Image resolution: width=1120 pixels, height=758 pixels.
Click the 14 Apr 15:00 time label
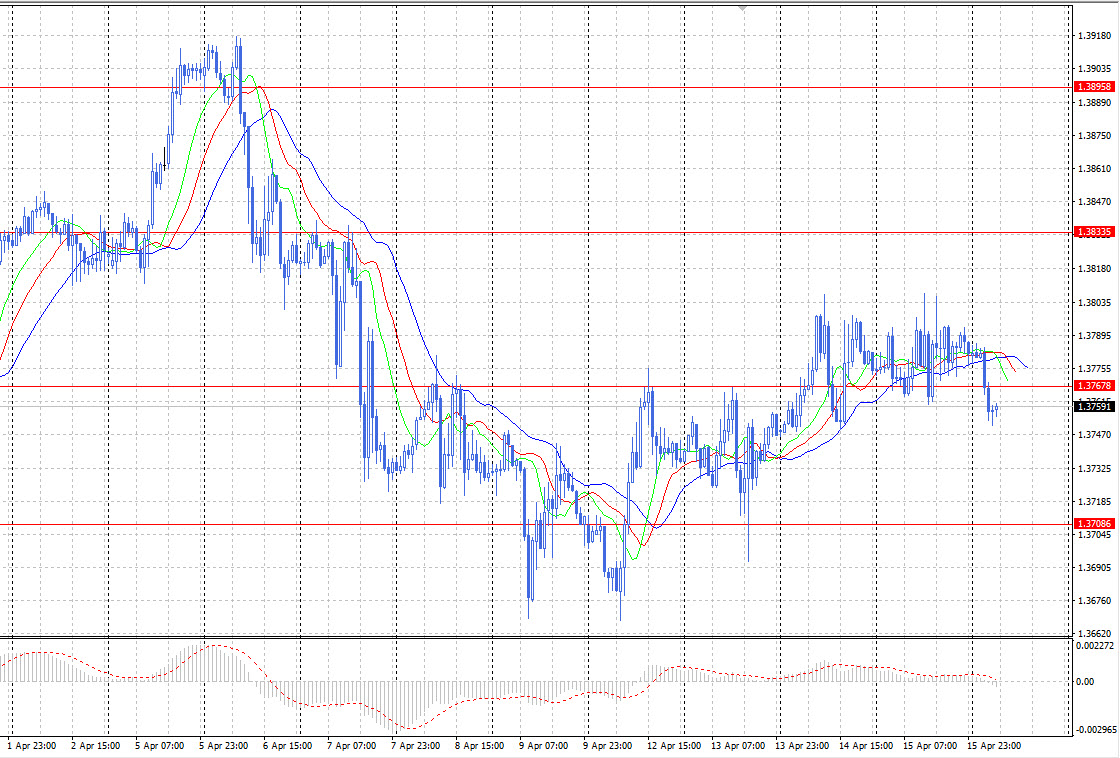tap(865, 746)
